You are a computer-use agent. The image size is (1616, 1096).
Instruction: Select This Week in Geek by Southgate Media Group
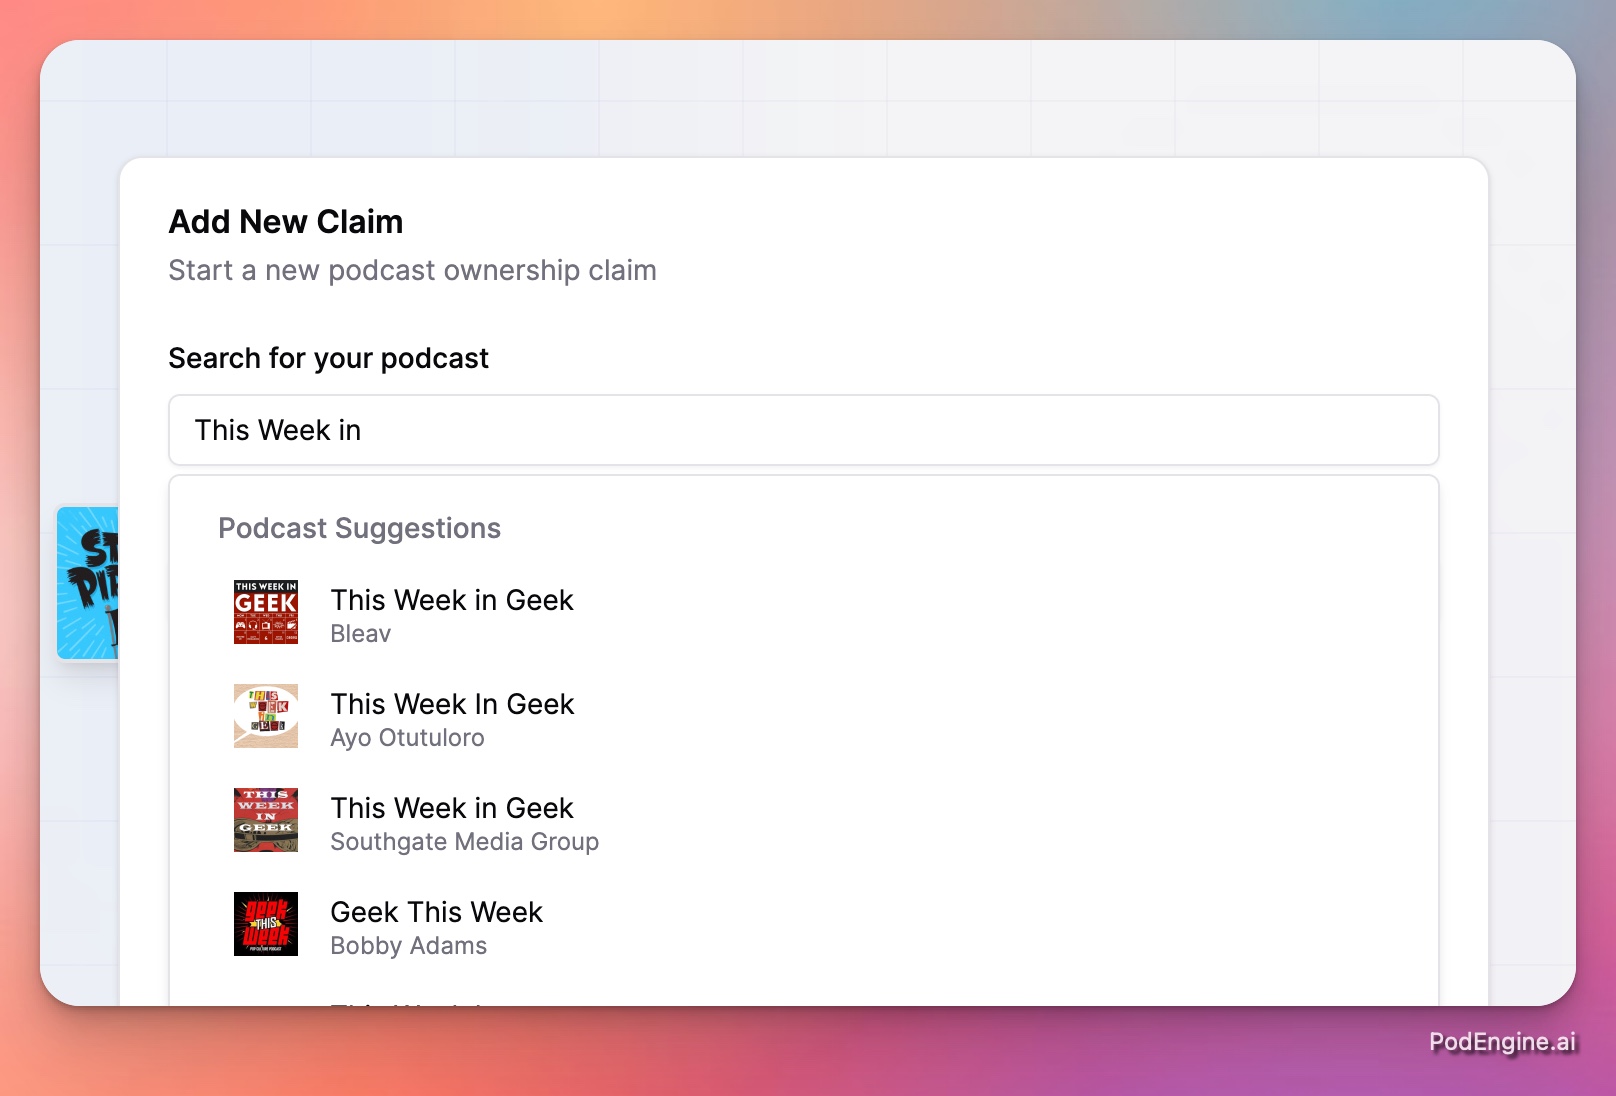coord(803,821)
